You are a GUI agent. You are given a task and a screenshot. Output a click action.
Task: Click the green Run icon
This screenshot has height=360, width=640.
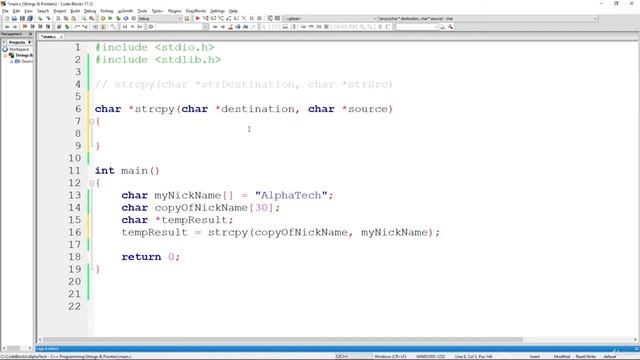pyautogui.click(x=110, y=18)
